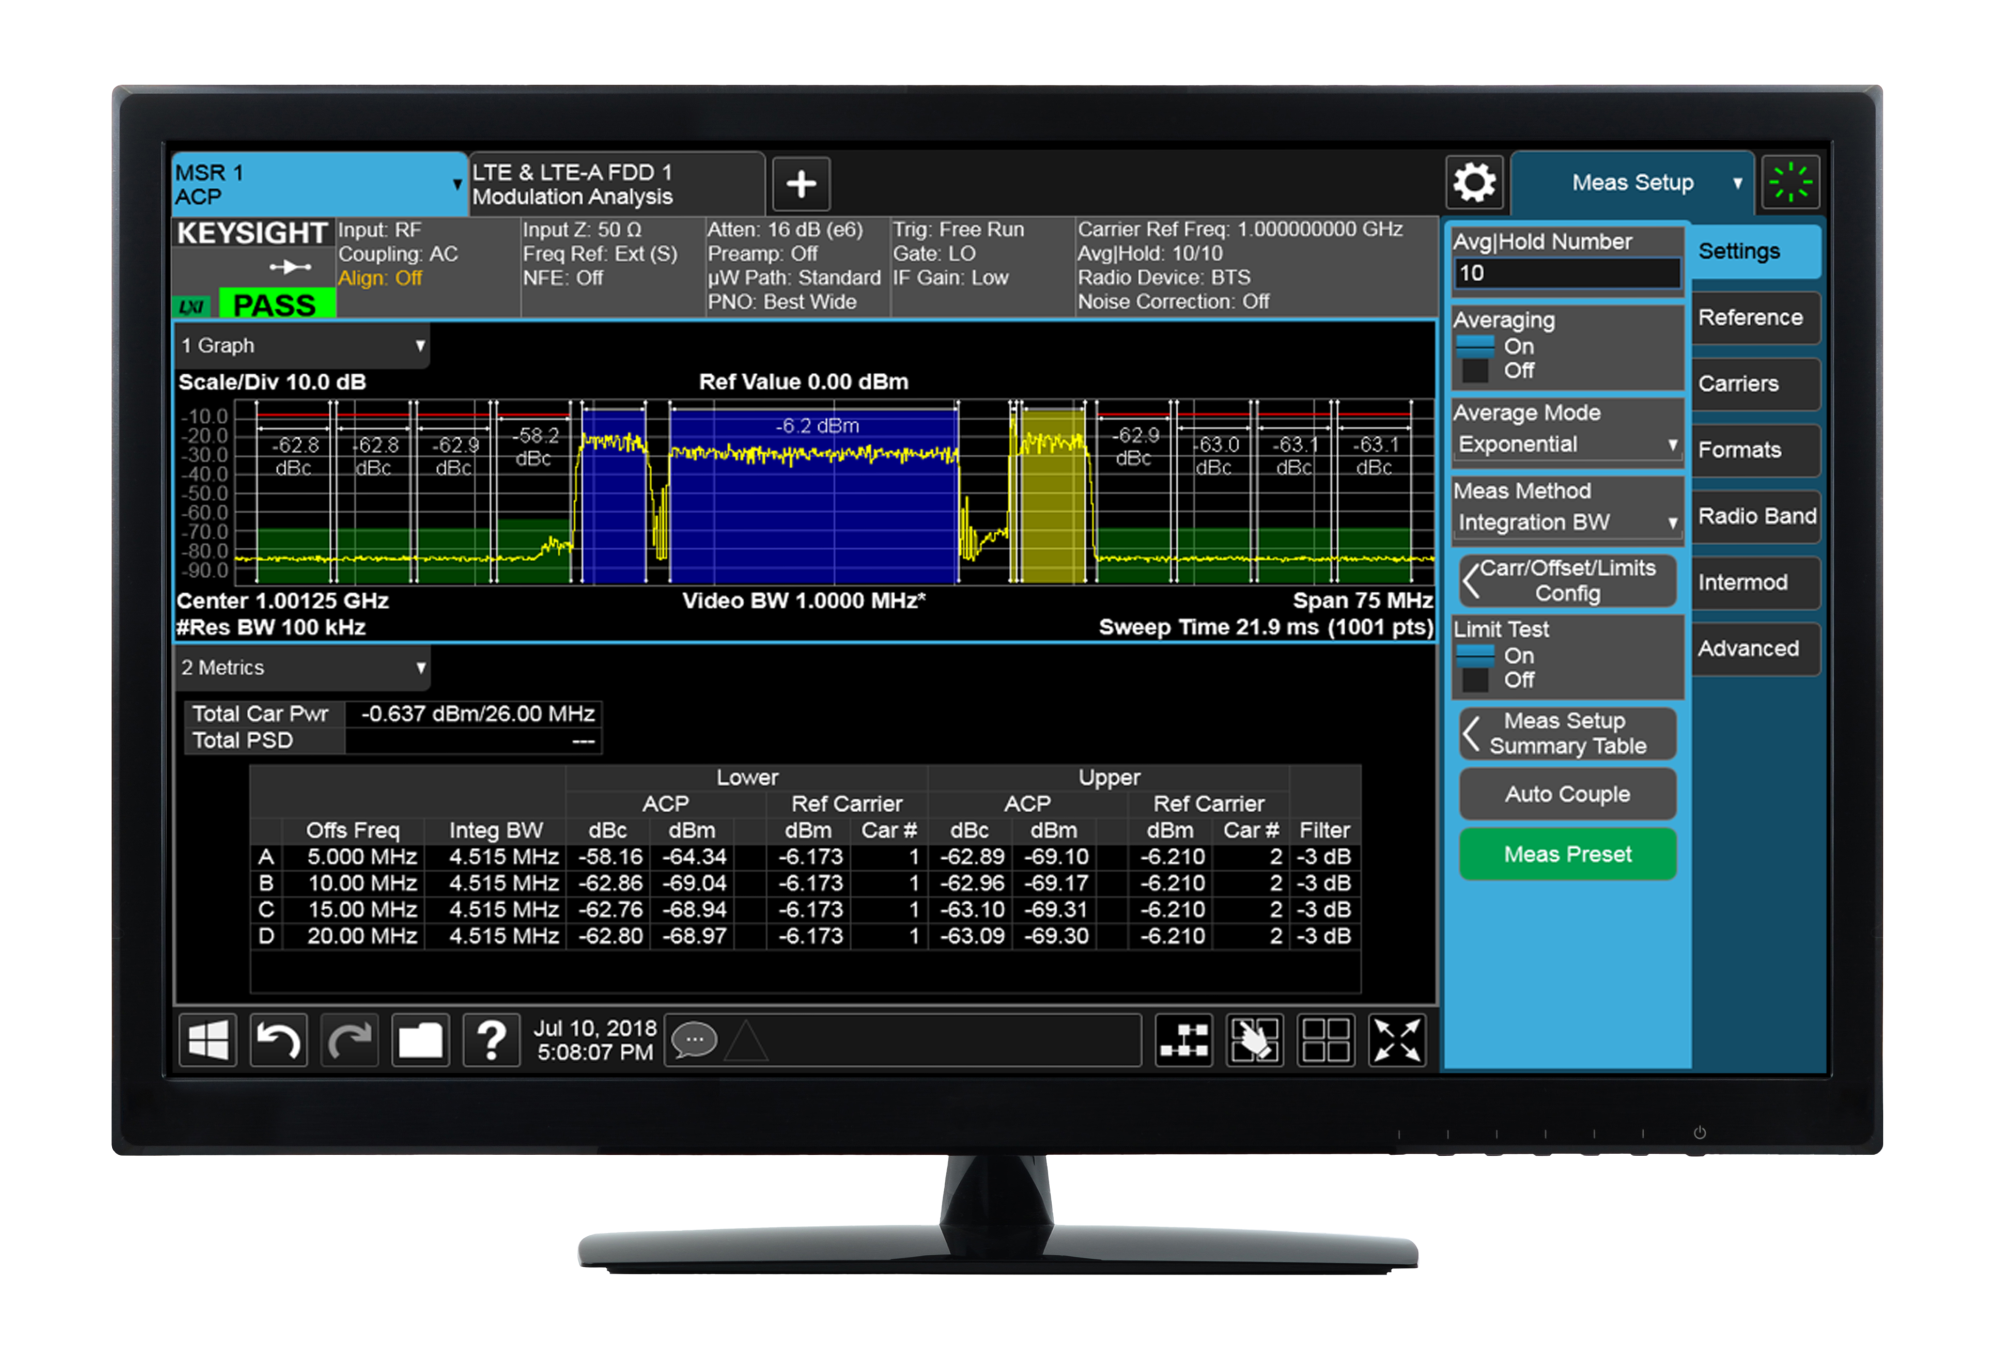This screenshot has height=1361, width=2000.
Task: Click the green sweep control icon
Action: tap(1790, 182)
